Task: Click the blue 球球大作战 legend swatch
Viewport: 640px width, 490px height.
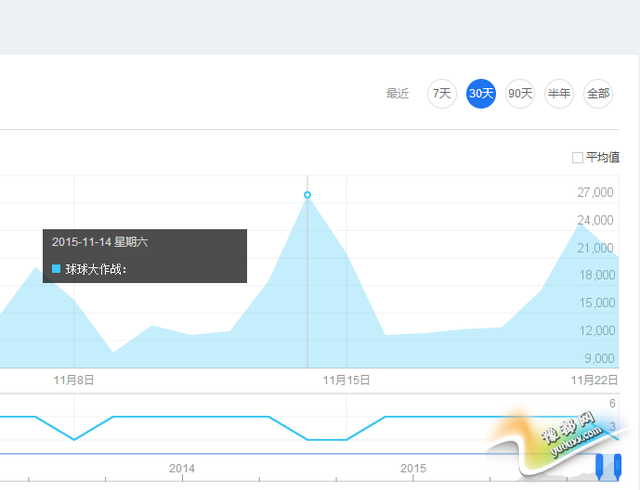Action: coord(56,268)
